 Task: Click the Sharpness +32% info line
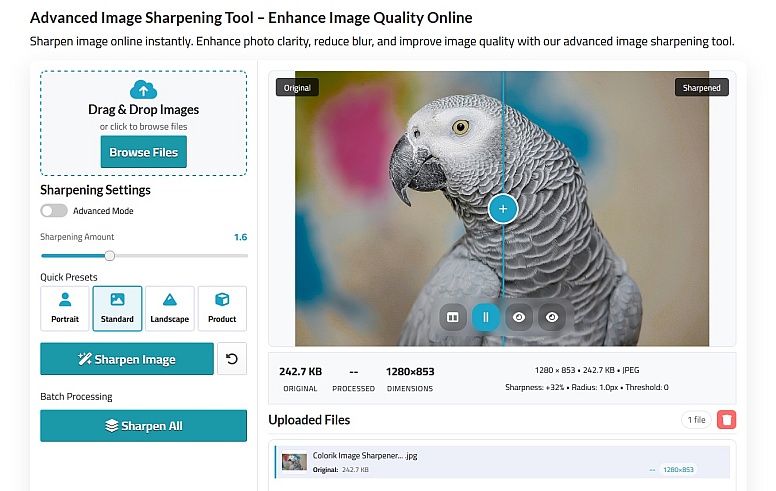point(586,387)
